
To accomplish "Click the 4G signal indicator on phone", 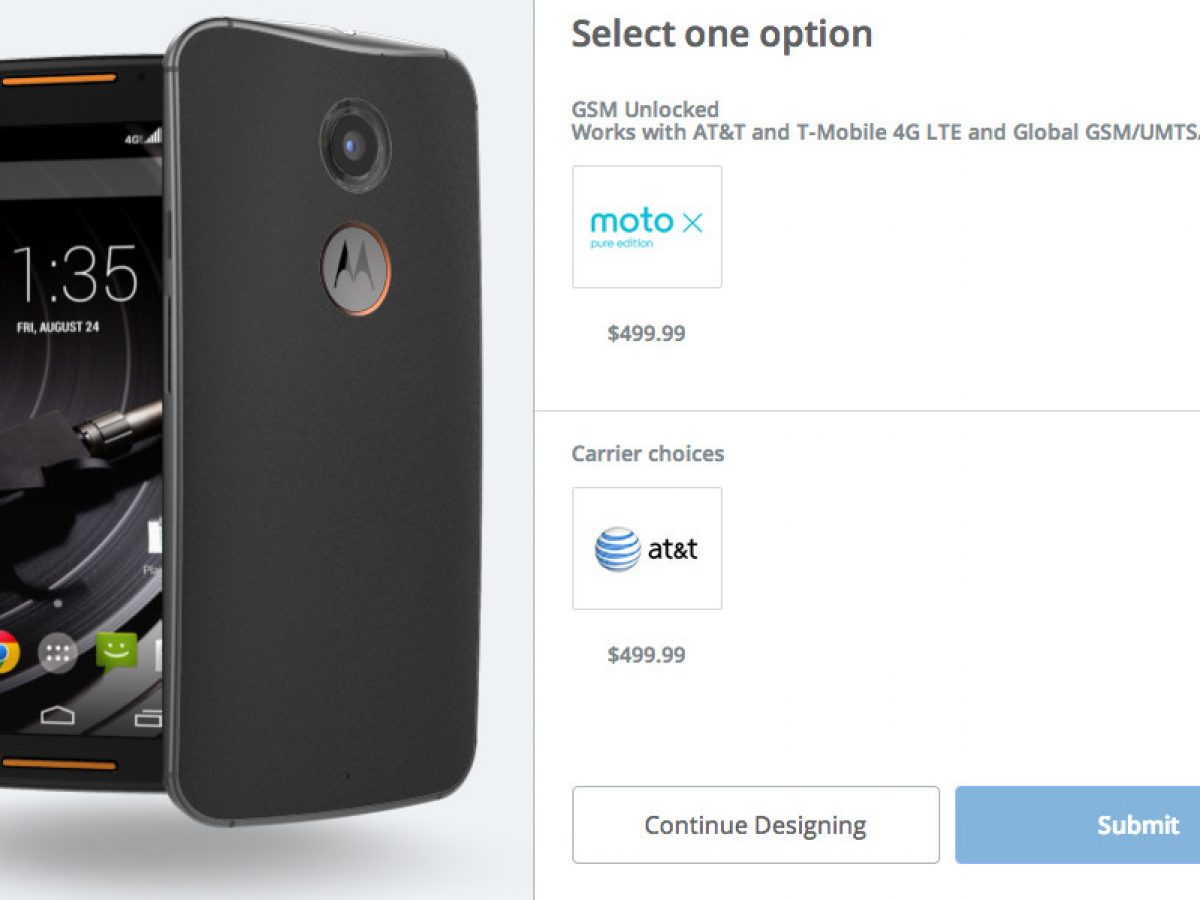I will (x=136, y=139).
